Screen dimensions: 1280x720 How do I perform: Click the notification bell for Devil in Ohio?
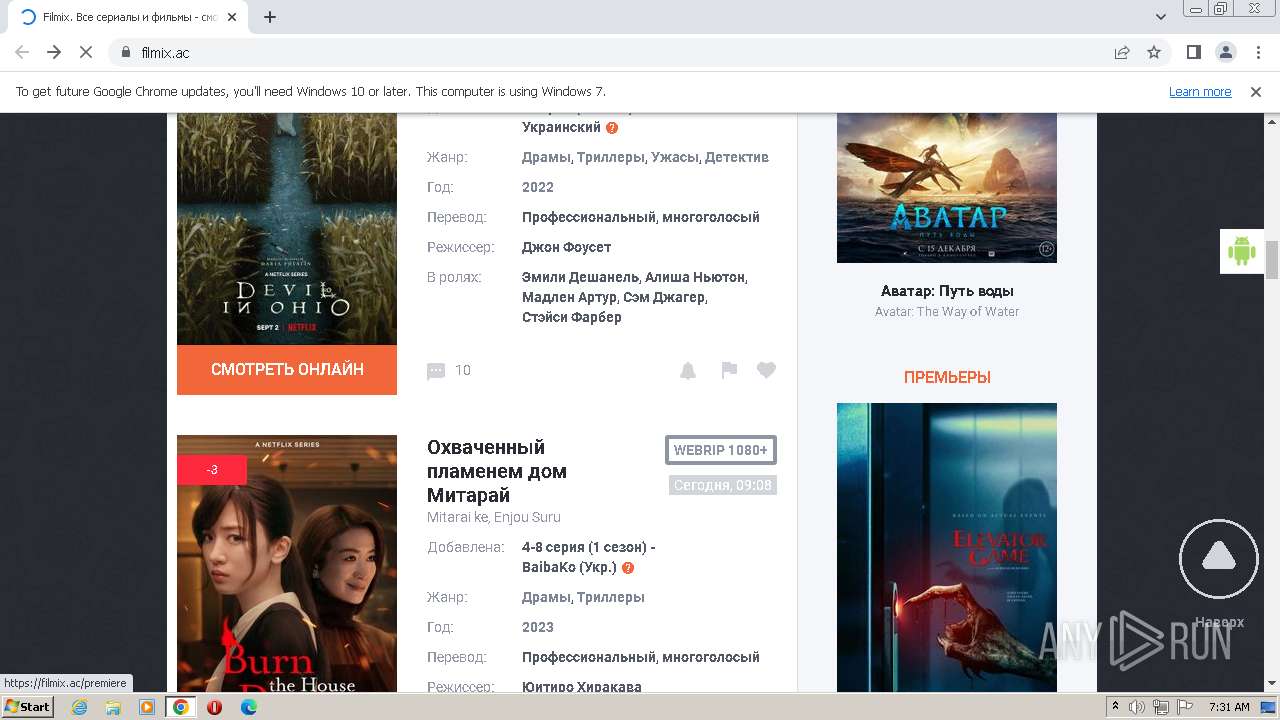point(688,371)
